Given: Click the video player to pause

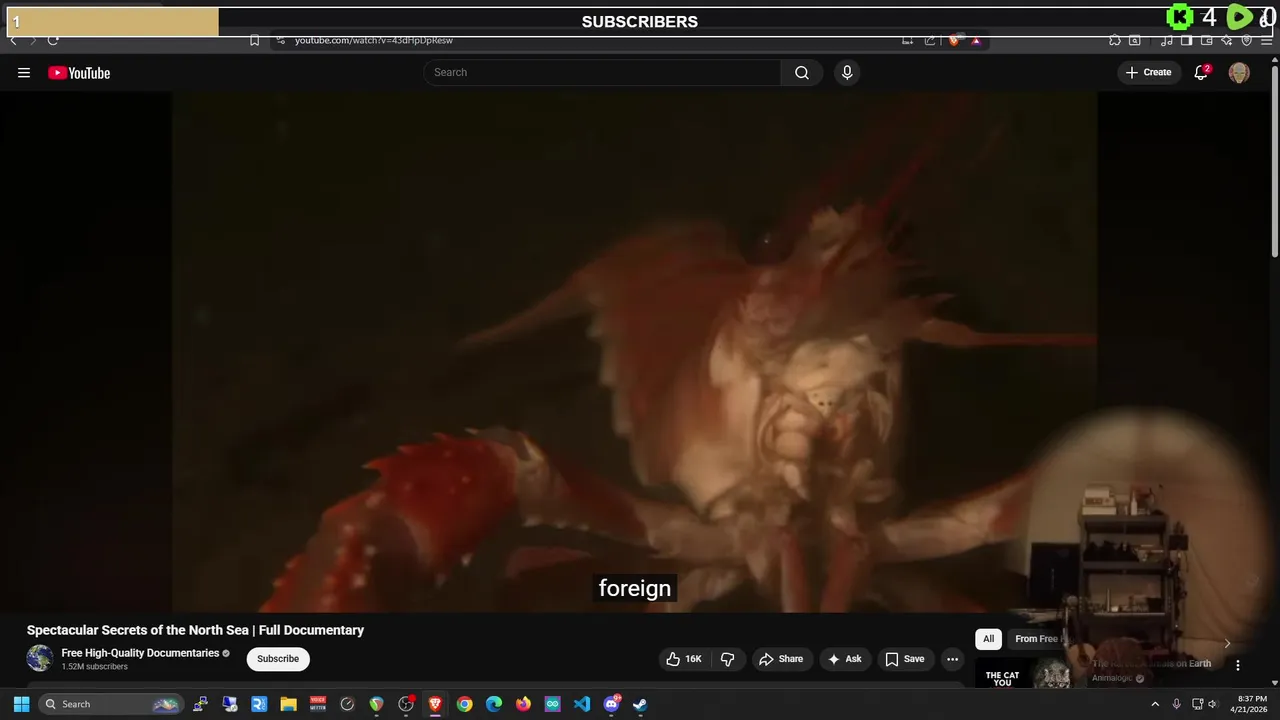Looking at the screenshot, I should (x=634, y=352).
